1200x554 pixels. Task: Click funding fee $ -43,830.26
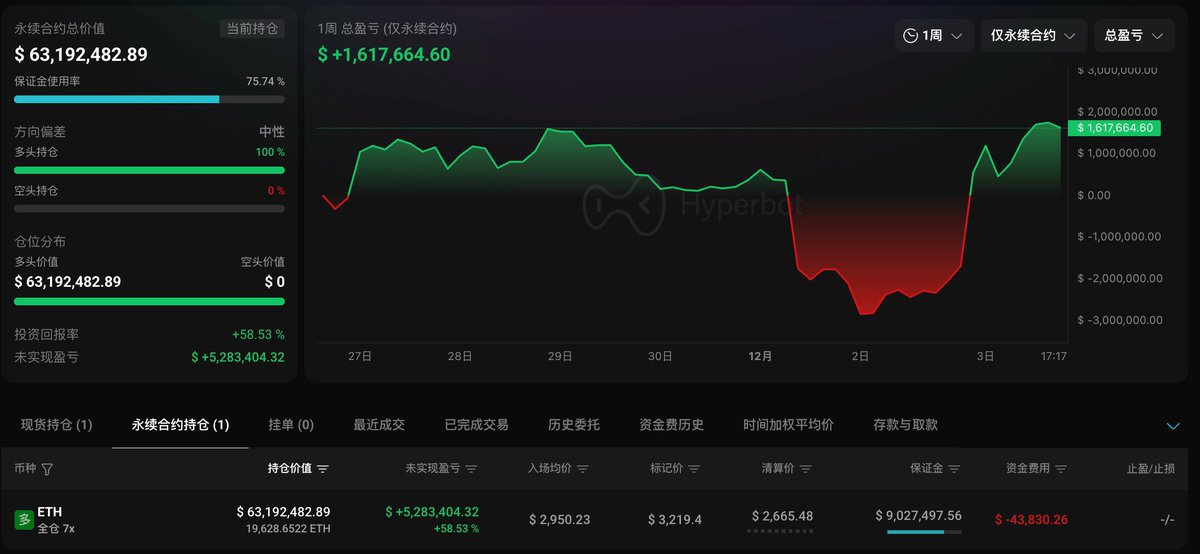[x=1032, y=519]
